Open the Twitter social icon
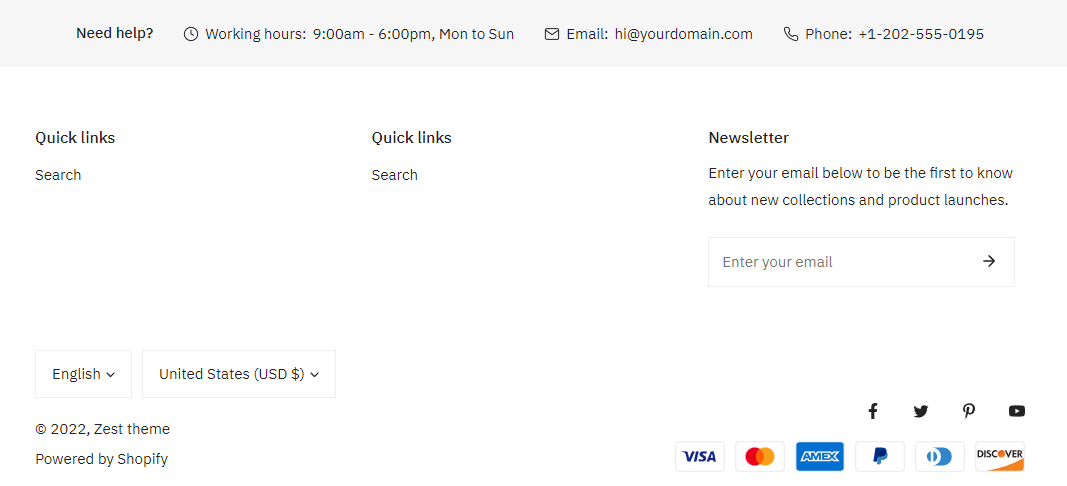The width and height of the screenshot is (1067, 486). pyautogui.click(x=921, y=411)
